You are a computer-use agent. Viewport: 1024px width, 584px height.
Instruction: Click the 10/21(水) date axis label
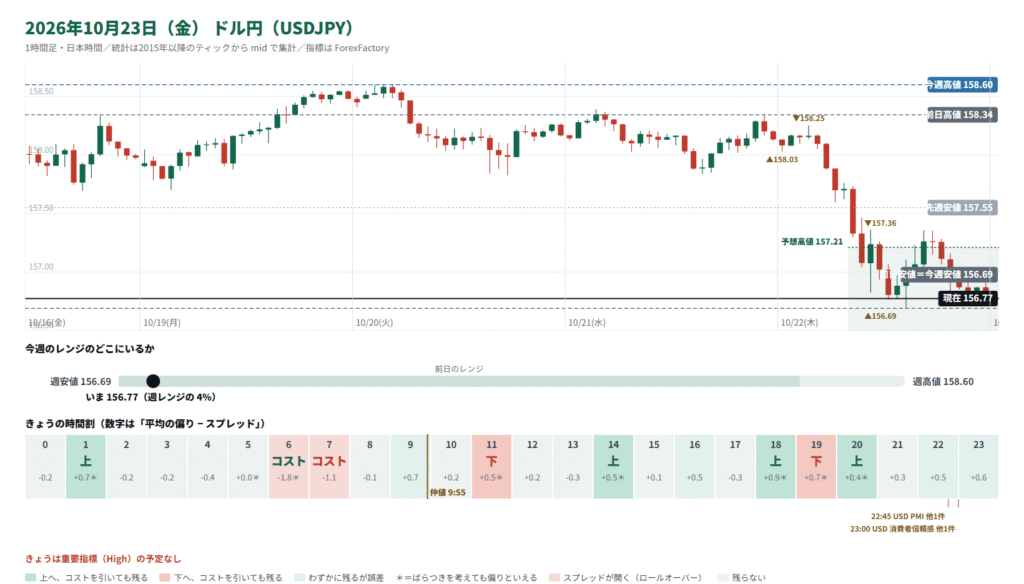click(586, 323)
